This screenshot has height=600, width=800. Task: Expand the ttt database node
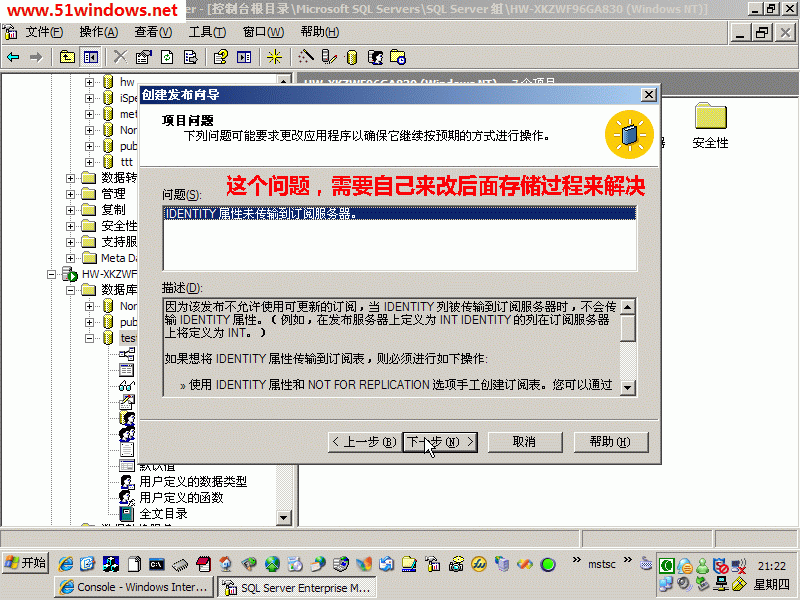click(x=90, y=162)
